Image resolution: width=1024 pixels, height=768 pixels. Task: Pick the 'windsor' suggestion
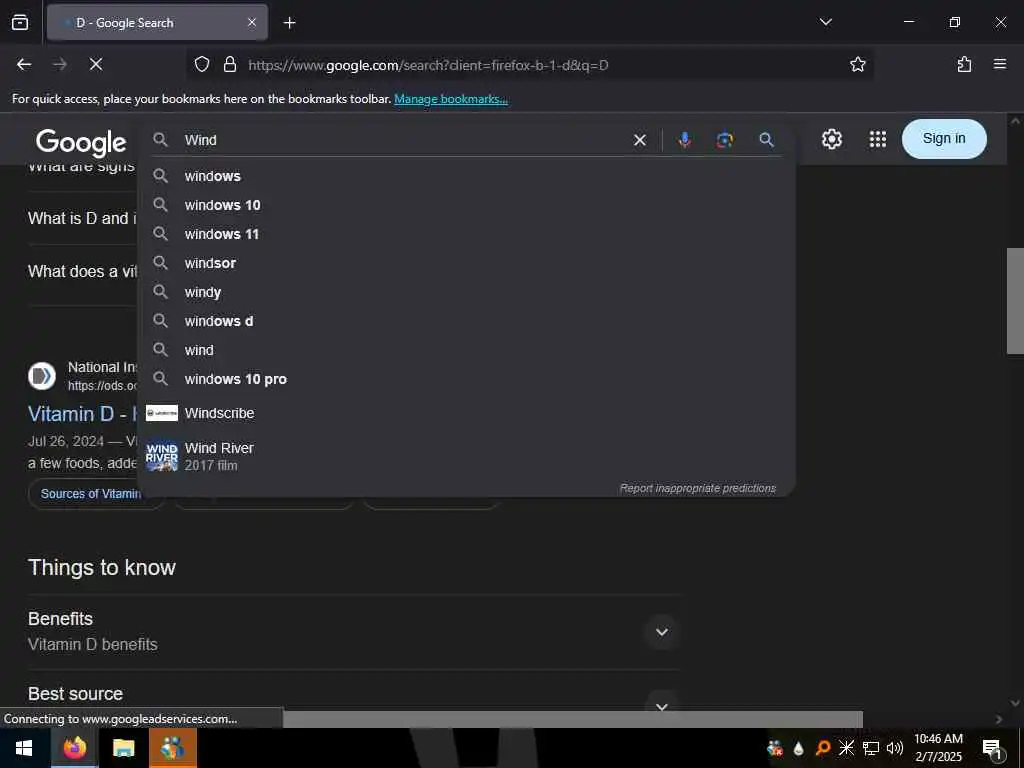[x=466, y=263]
